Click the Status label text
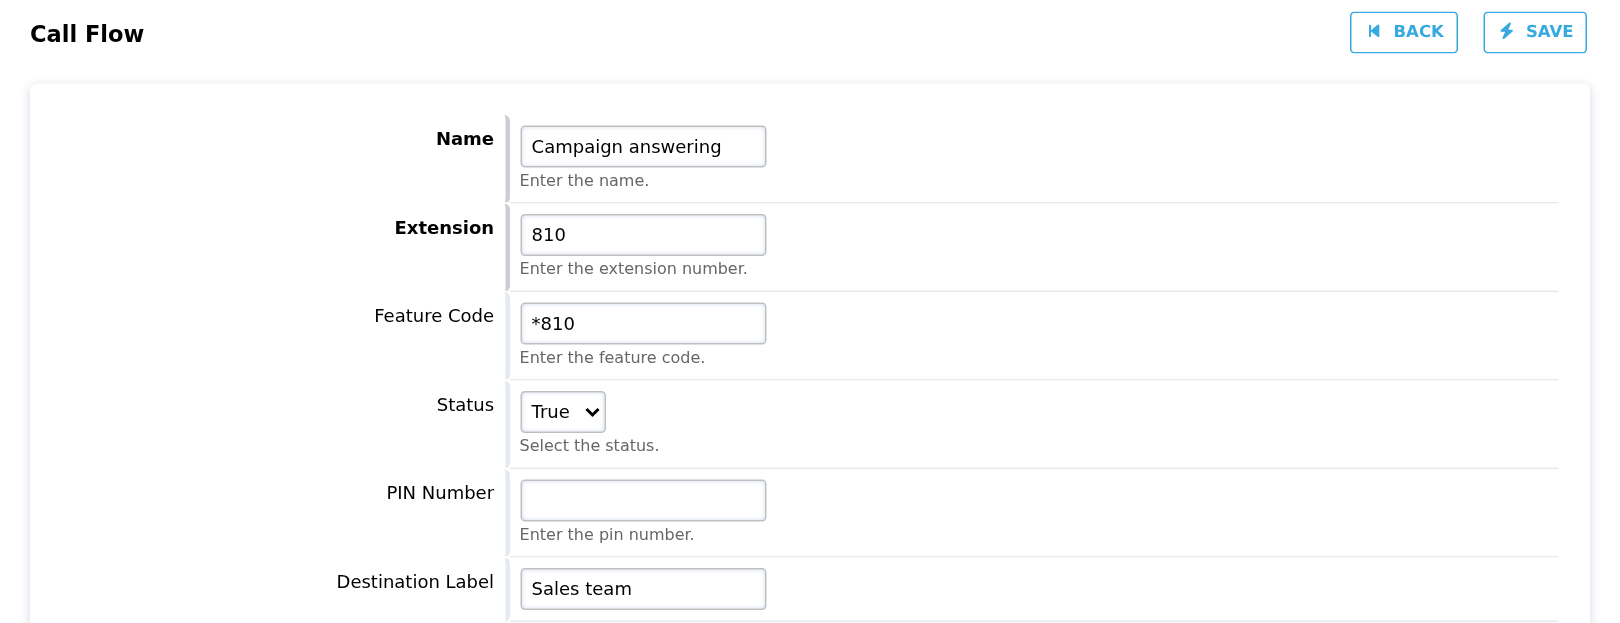The height and width of the screenshot is (623, 1620). click(x=465, y=405)
